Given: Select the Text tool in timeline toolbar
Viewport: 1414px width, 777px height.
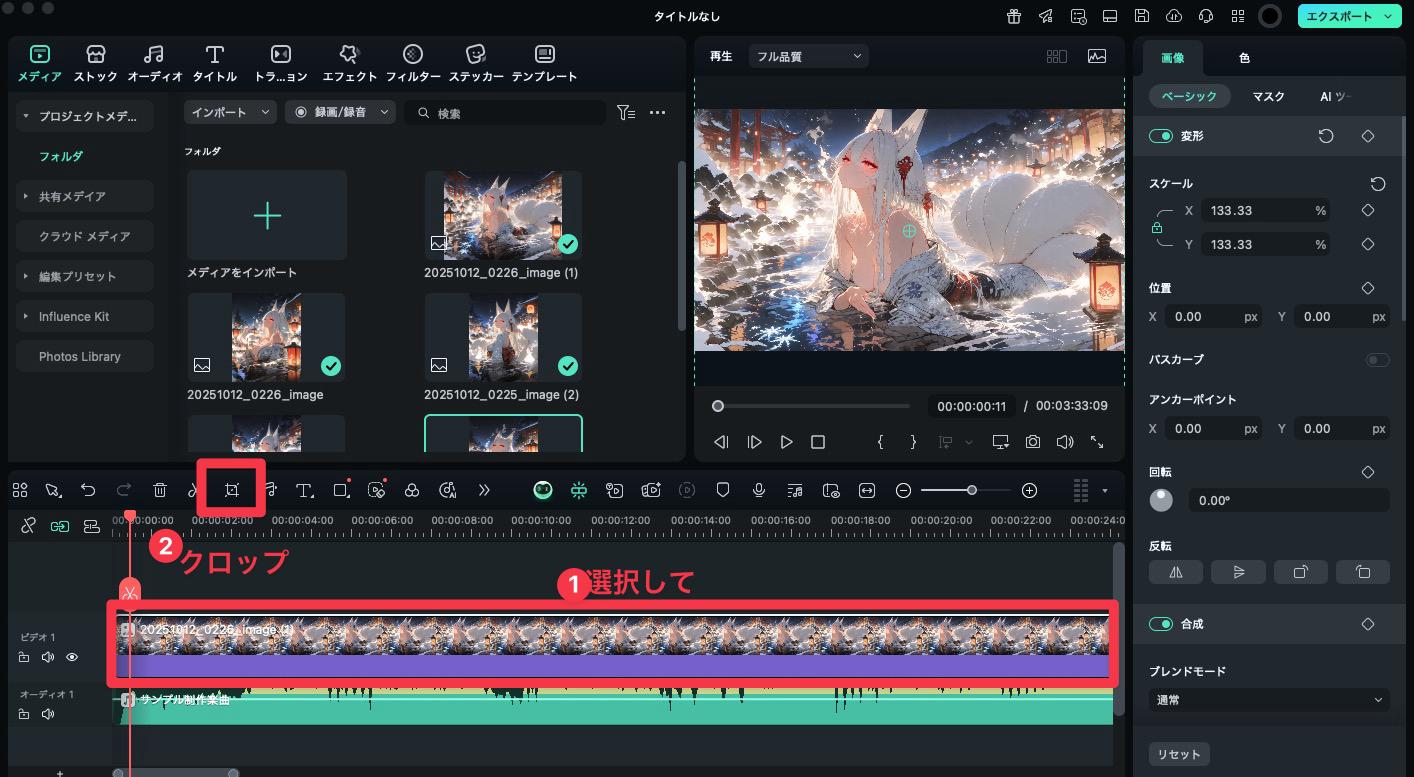Looking at the screenshot, I should coord(304,490).
